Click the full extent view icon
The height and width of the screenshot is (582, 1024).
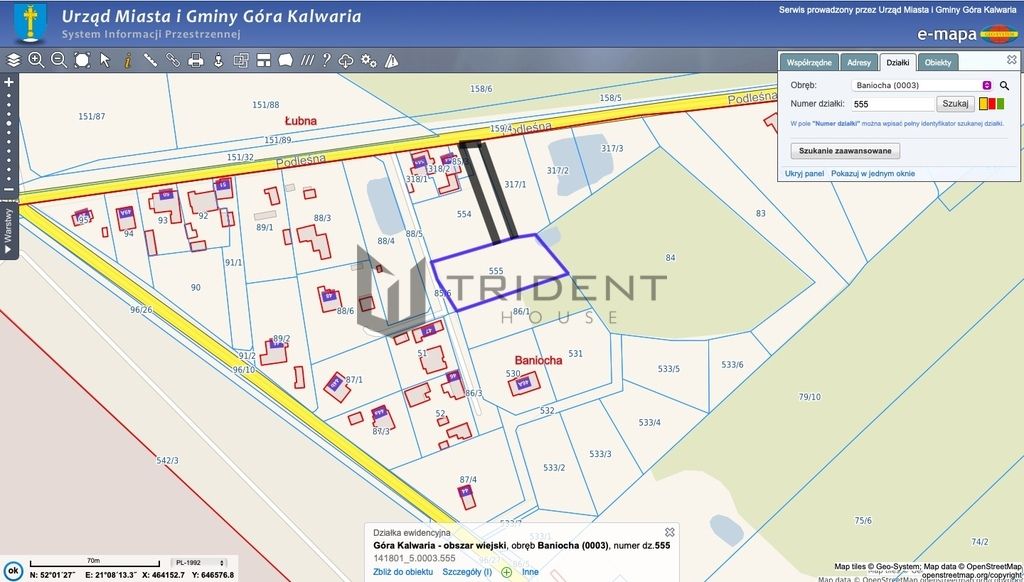pyautogui.click(x=82, y=61)
